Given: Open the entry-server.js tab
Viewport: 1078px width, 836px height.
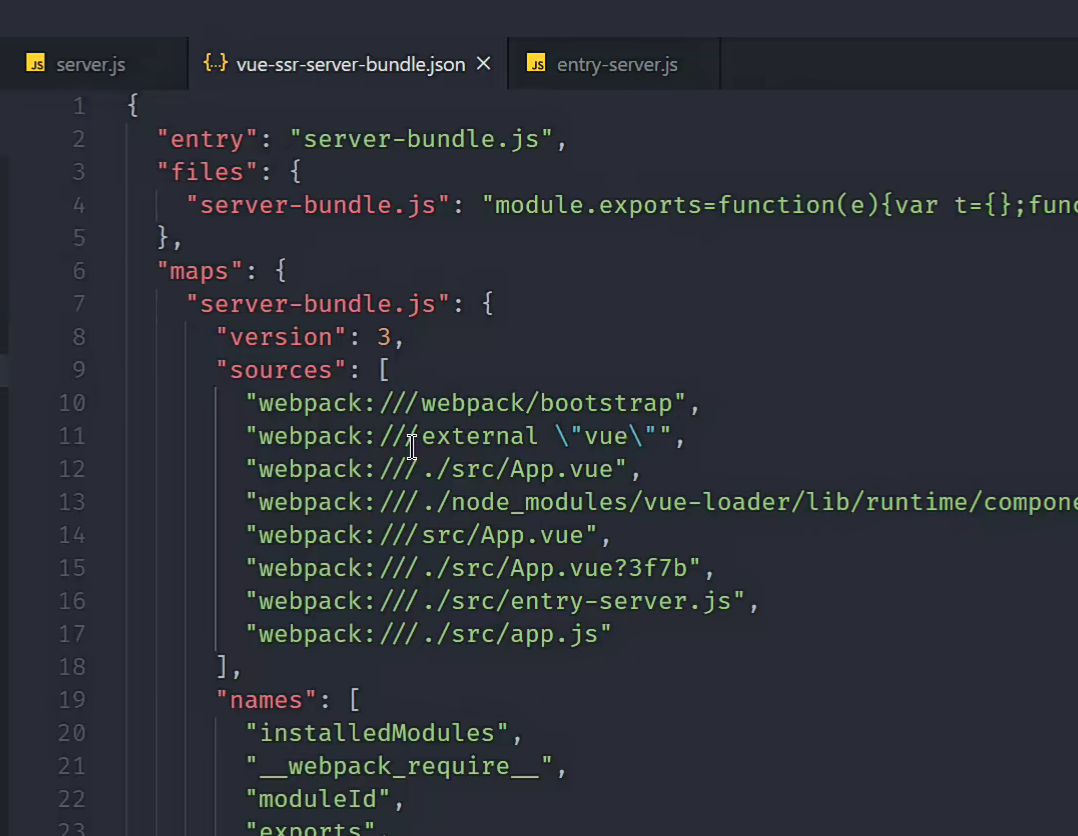Looking at the screenshot, I should 616,65.
